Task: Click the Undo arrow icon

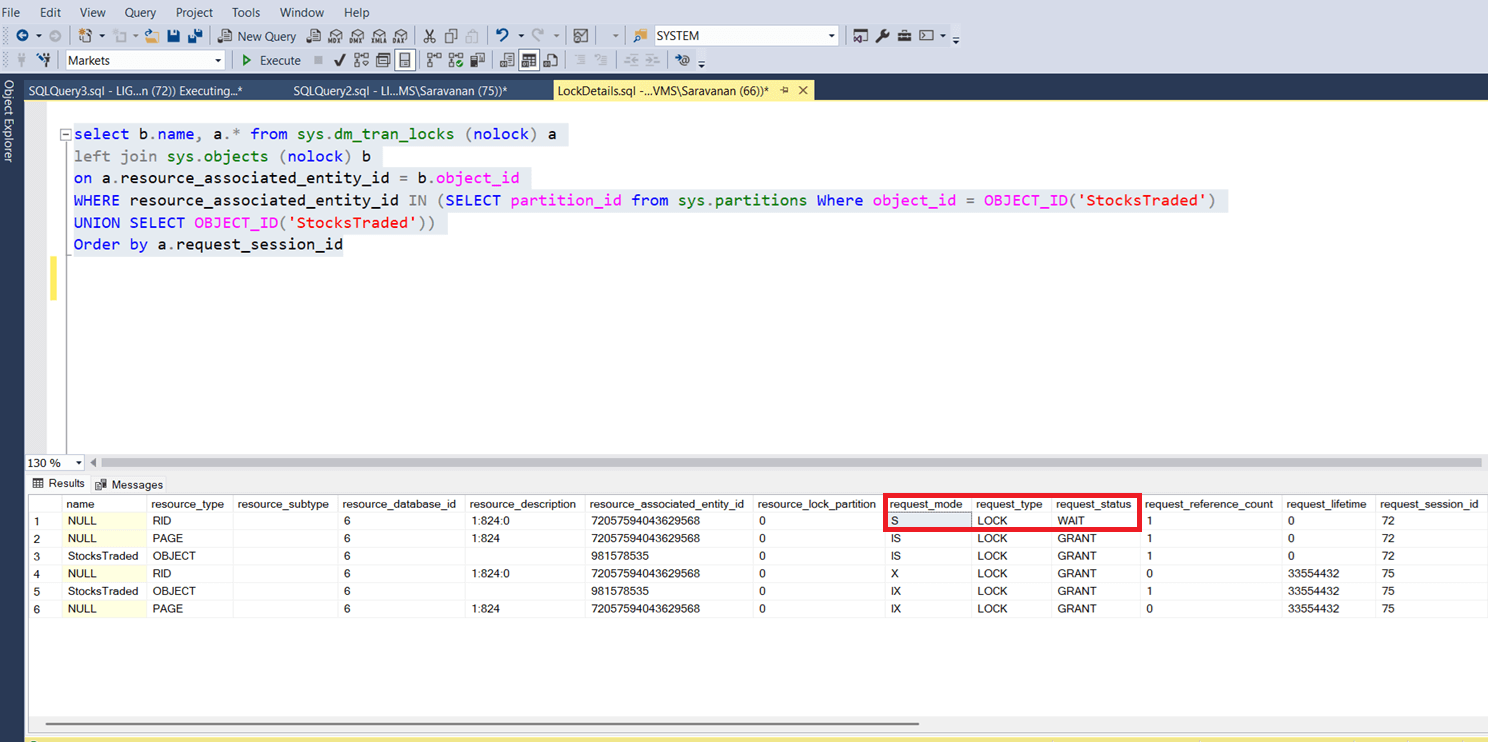Action: click(502, 36)
